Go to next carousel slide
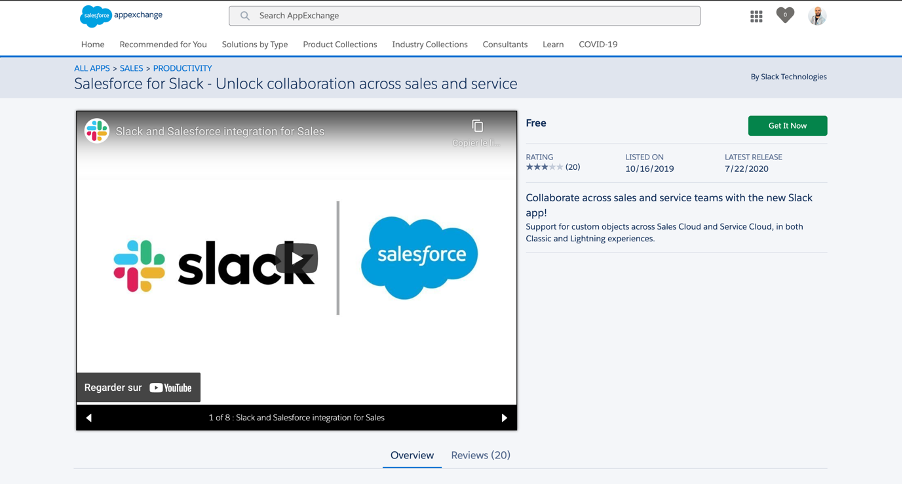This screenshot has width=902, height=484. (504, 418)
